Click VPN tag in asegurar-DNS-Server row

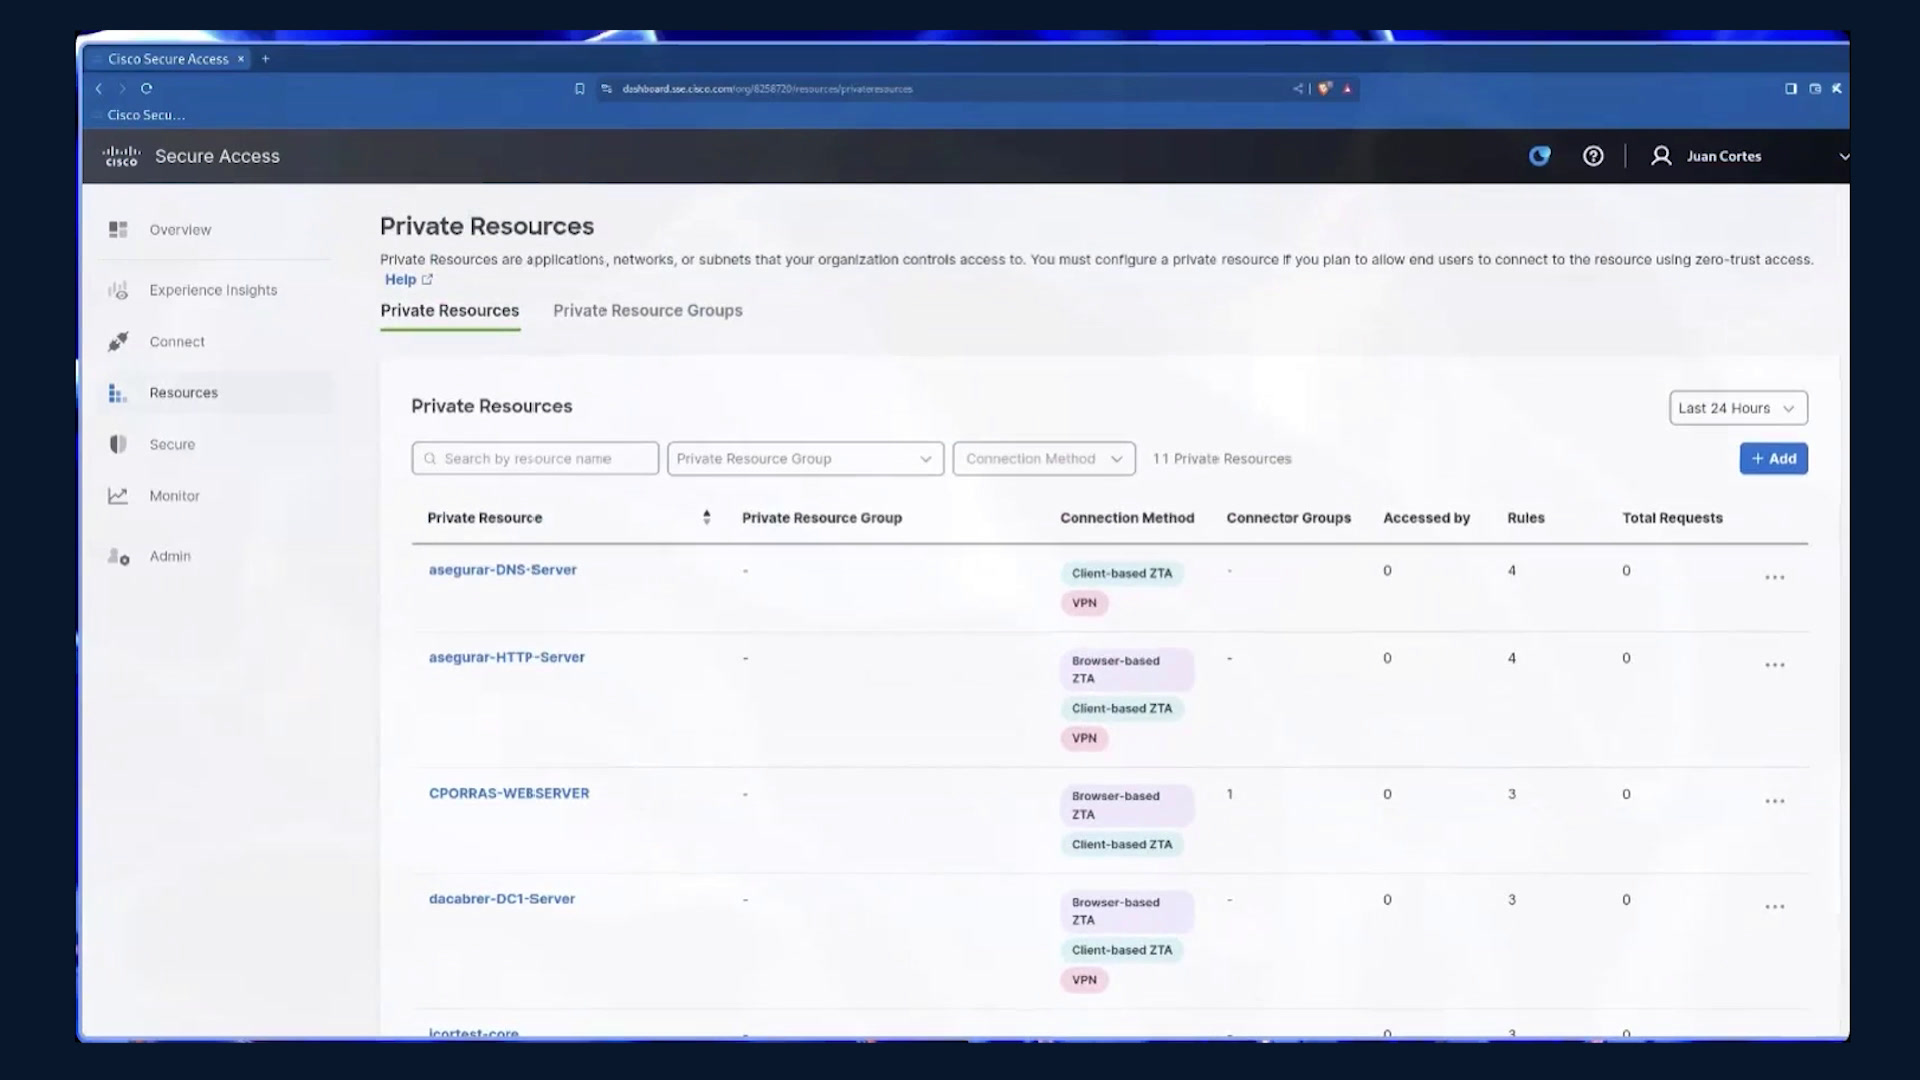click(1084, 603)
